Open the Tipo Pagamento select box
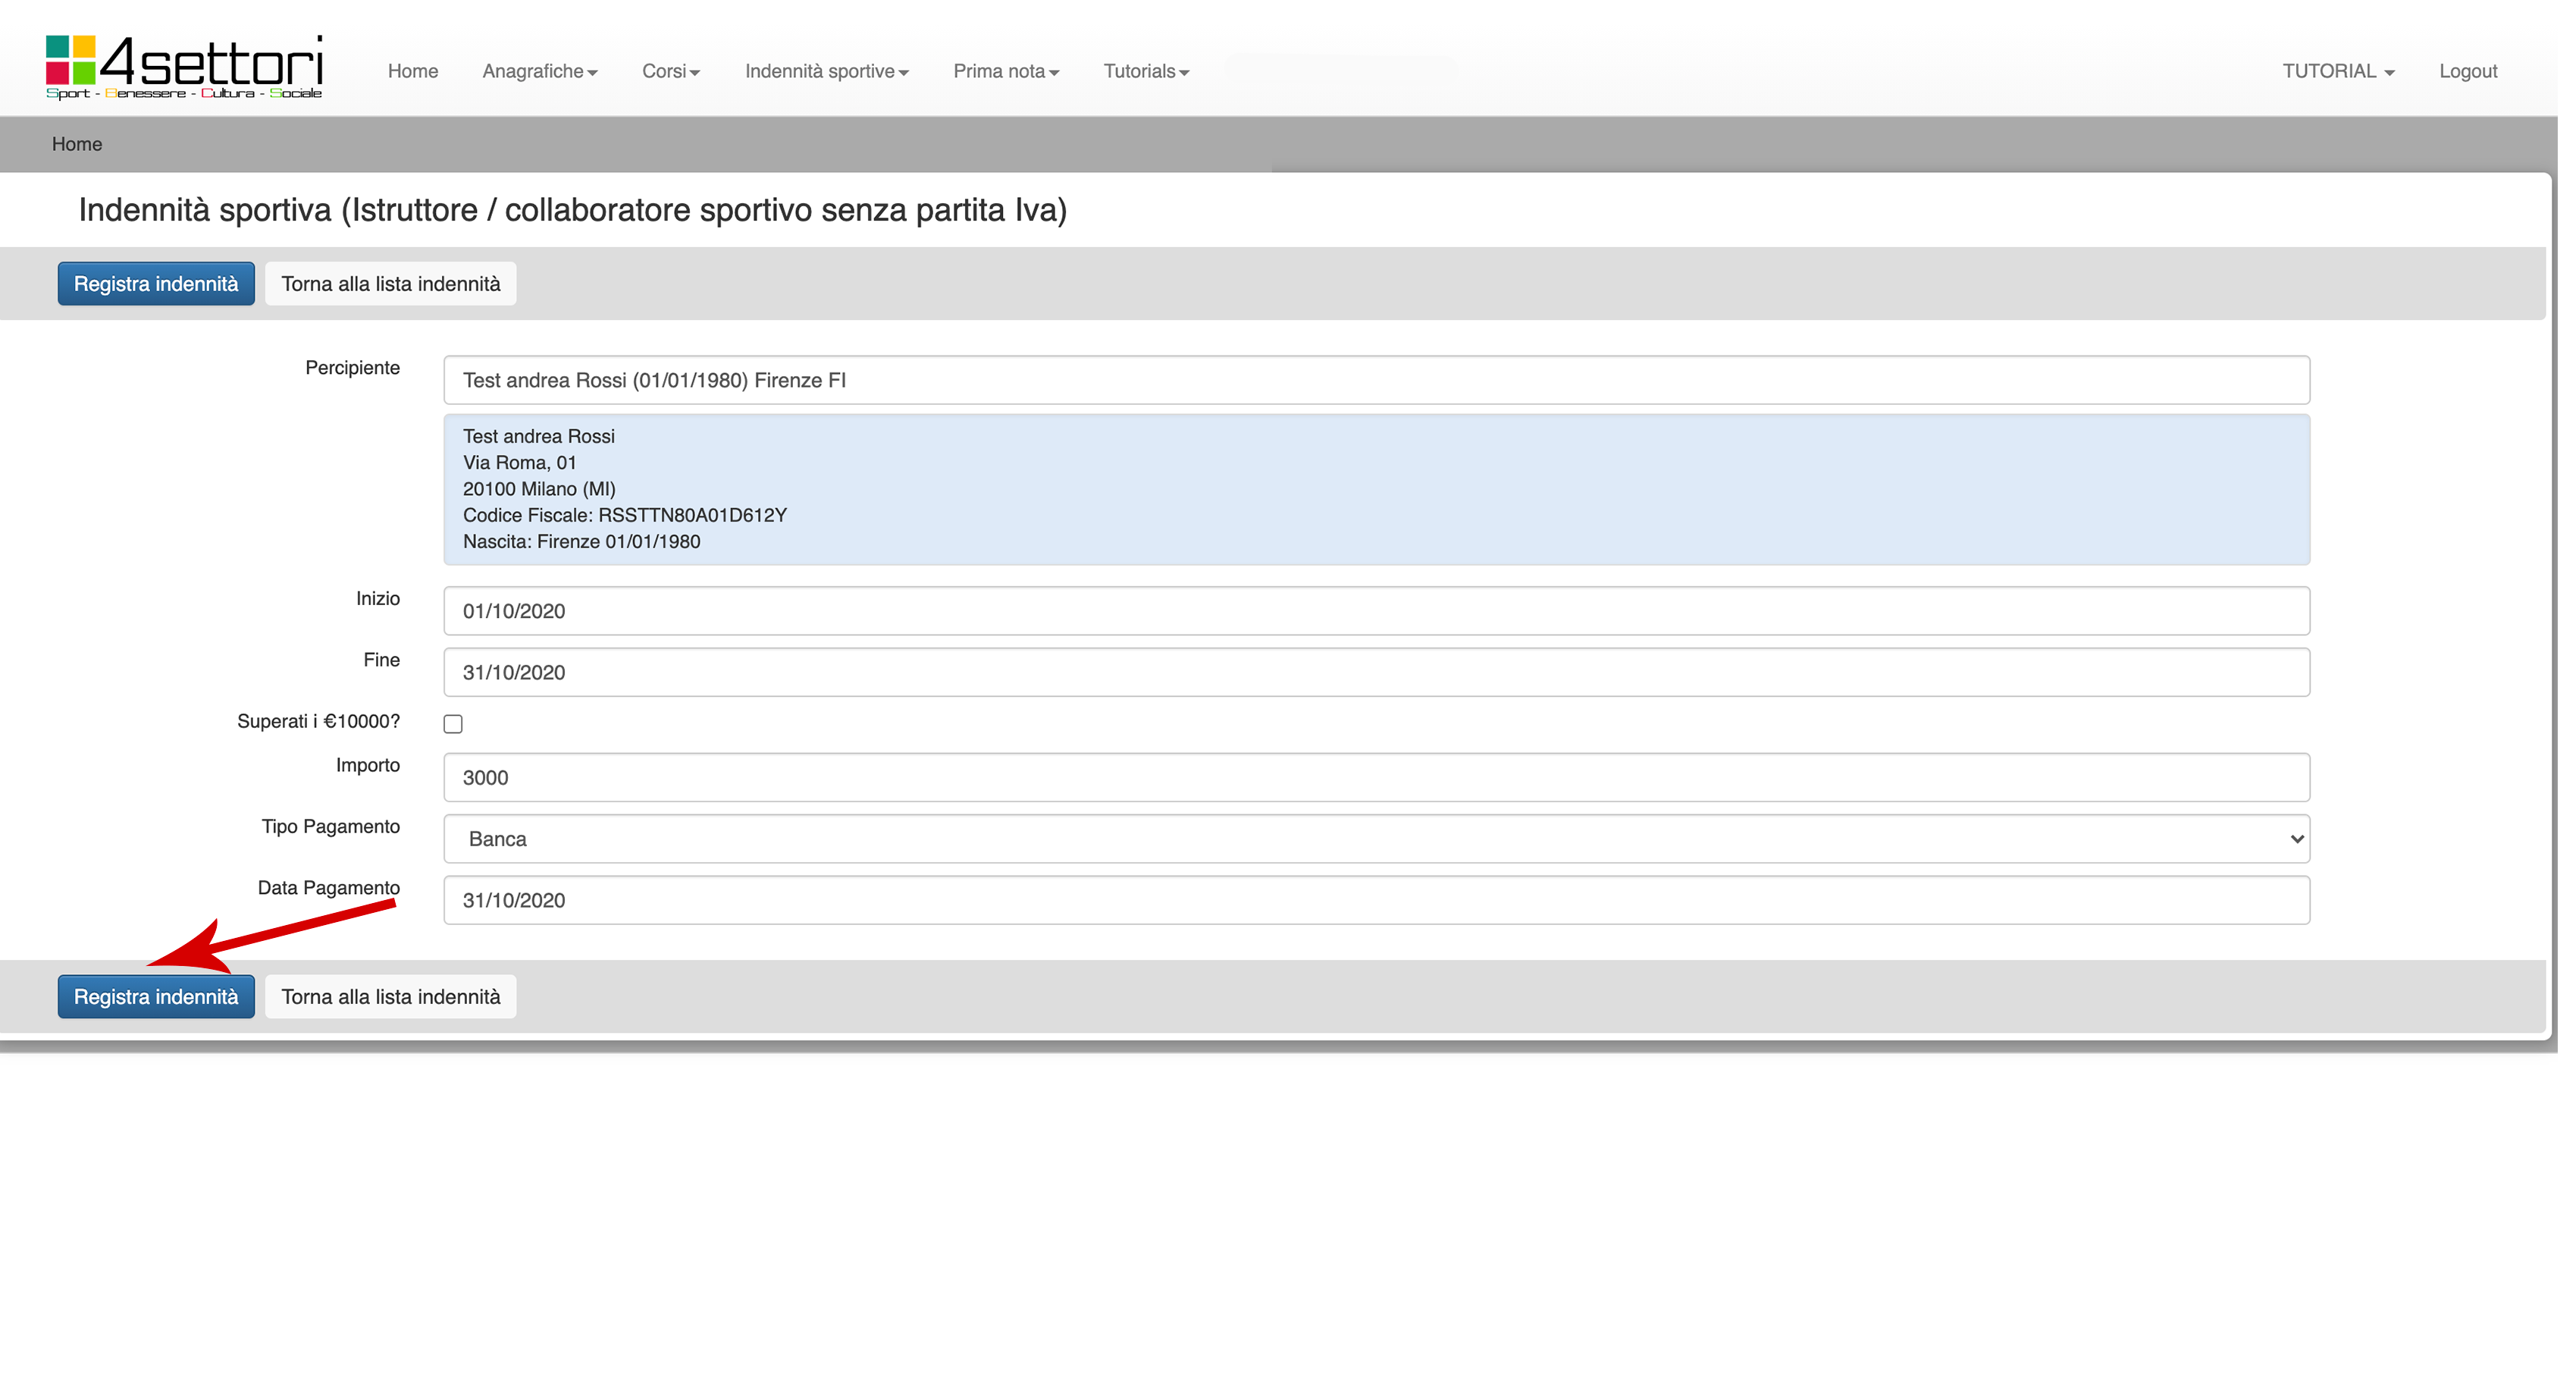 coord(1376,839)
